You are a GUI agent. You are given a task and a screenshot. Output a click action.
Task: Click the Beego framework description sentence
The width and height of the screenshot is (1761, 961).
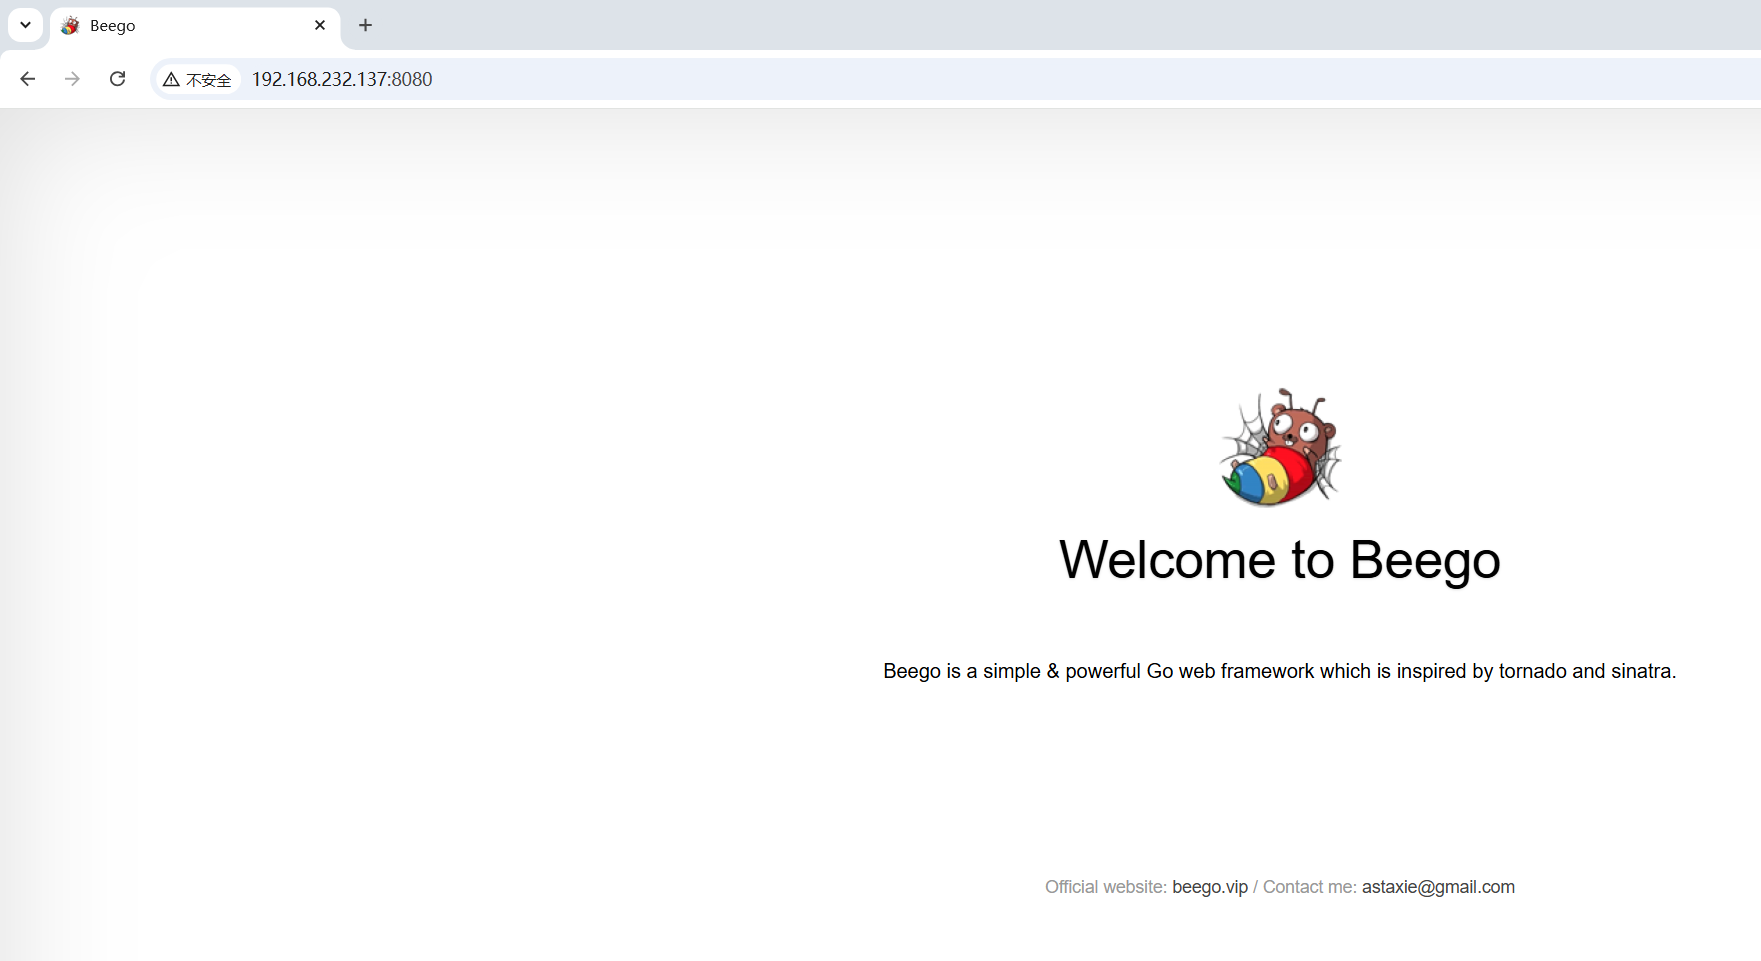1280,671
